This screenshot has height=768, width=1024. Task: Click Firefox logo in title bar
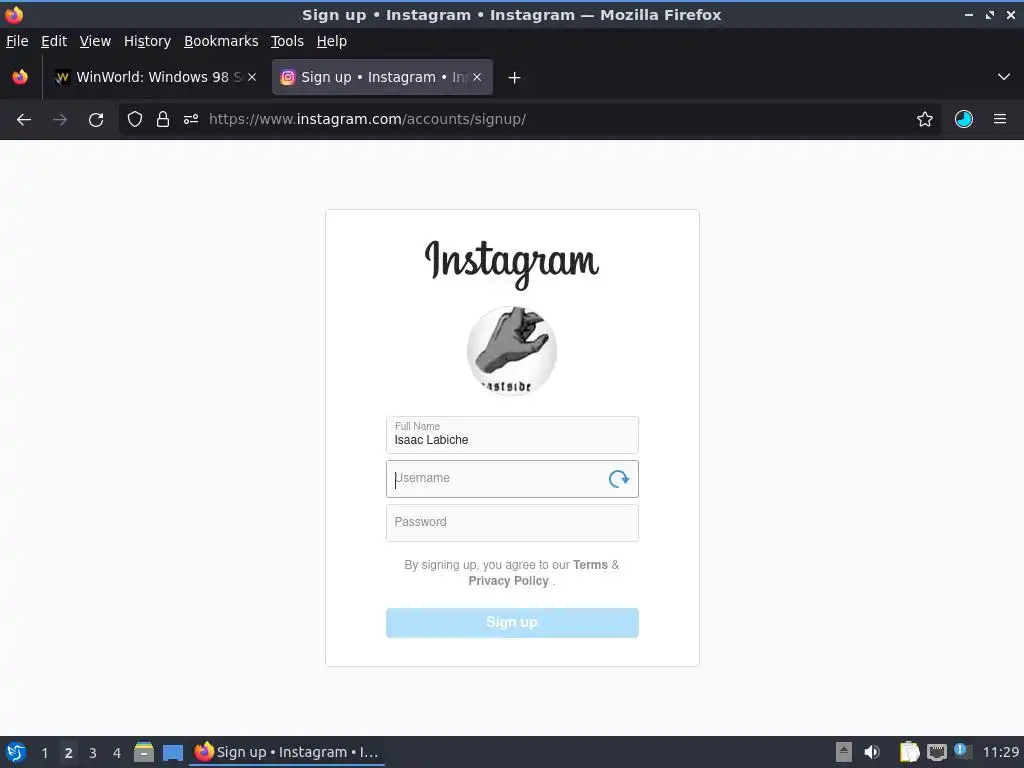coord(14,15)
